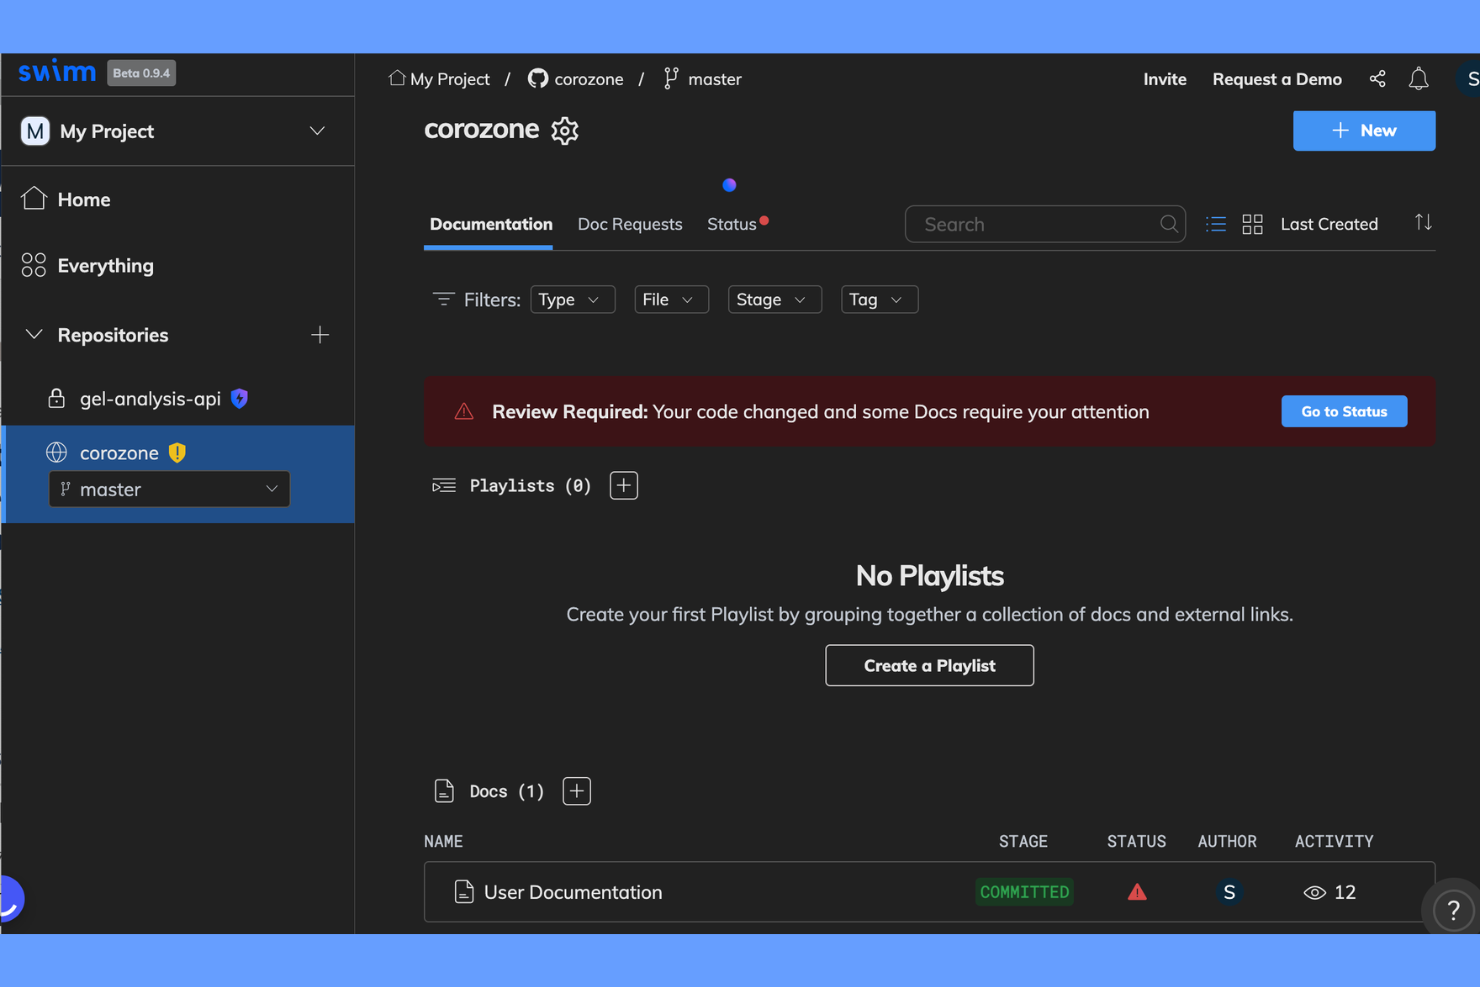Open the Stage filter dropdown
Viewport: 1480px width, 987px height.
pyautogui.click(x=774, y=300)
